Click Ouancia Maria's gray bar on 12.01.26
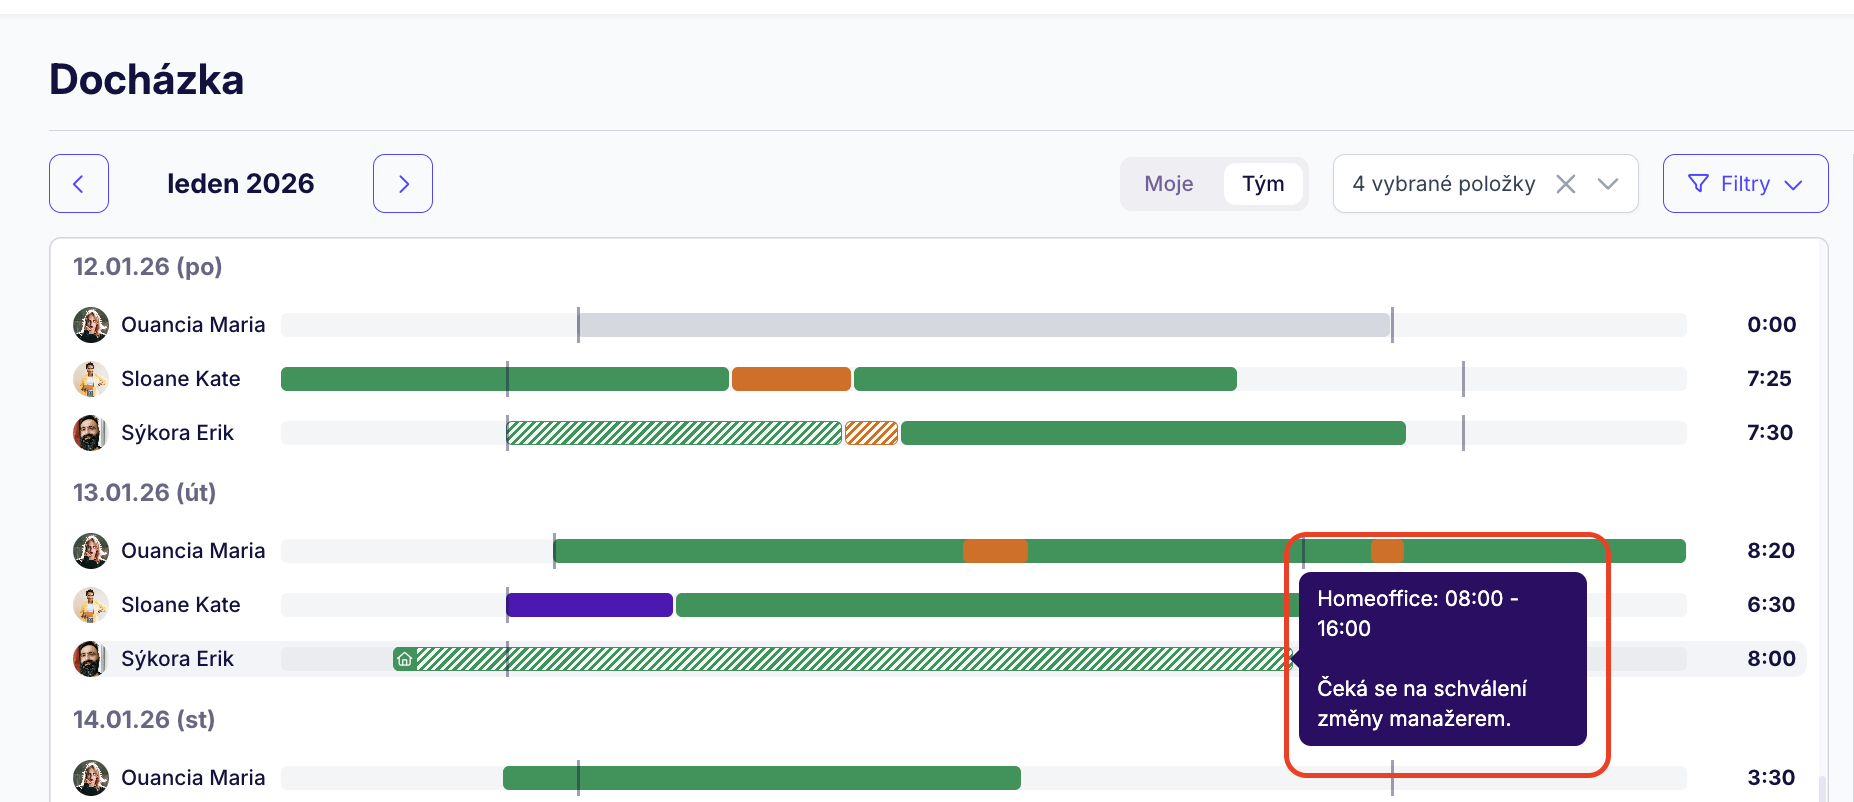 point(984,325)
